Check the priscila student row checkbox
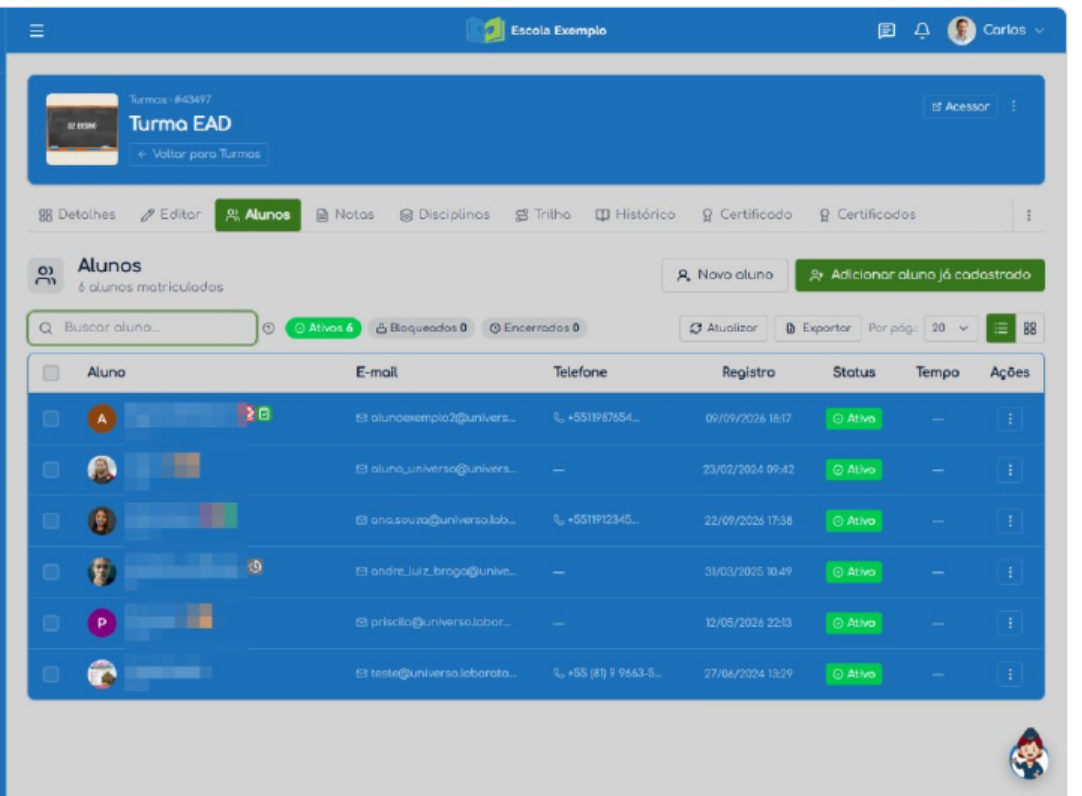 click(50, 623)
